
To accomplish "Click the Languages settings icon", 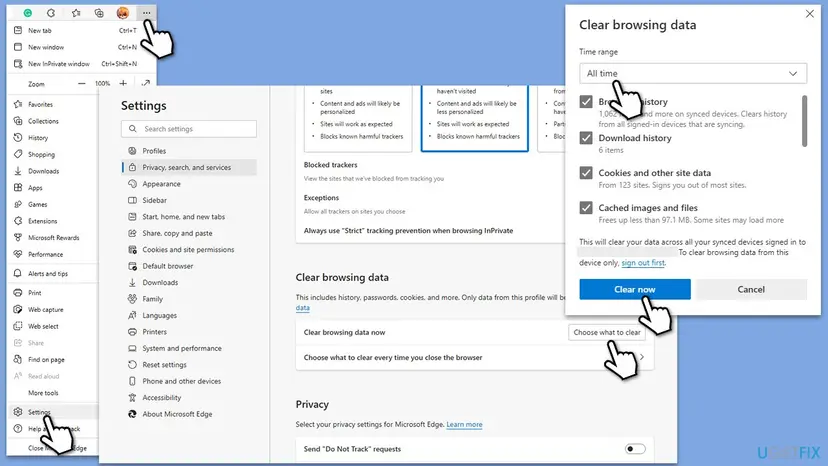I will pyautogui.click(x=132, y=315).
